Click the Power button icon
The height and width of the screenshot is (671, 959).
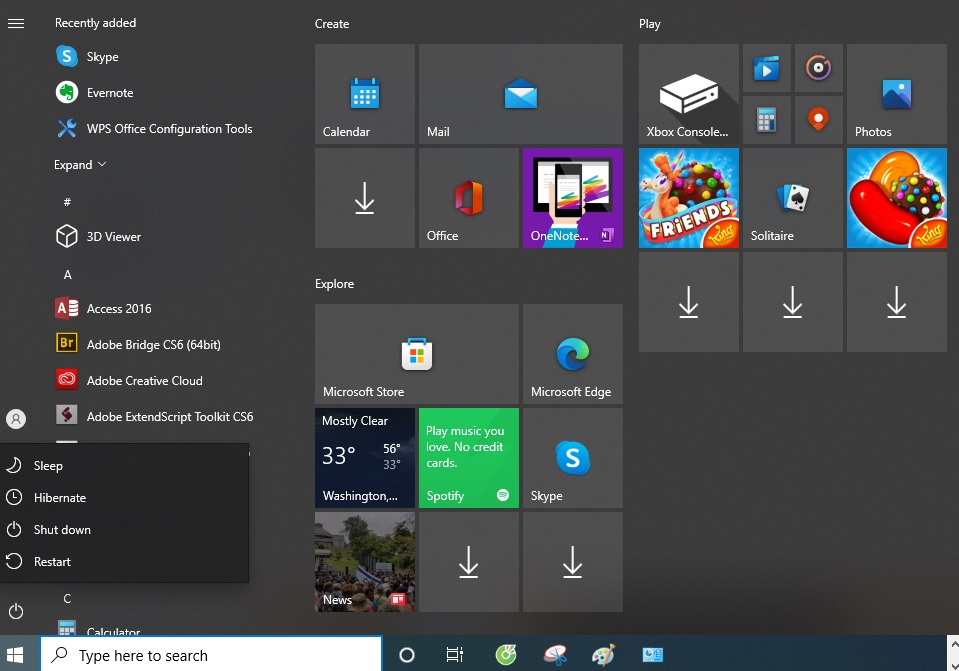pyautogui.click(x=16, y=611)
